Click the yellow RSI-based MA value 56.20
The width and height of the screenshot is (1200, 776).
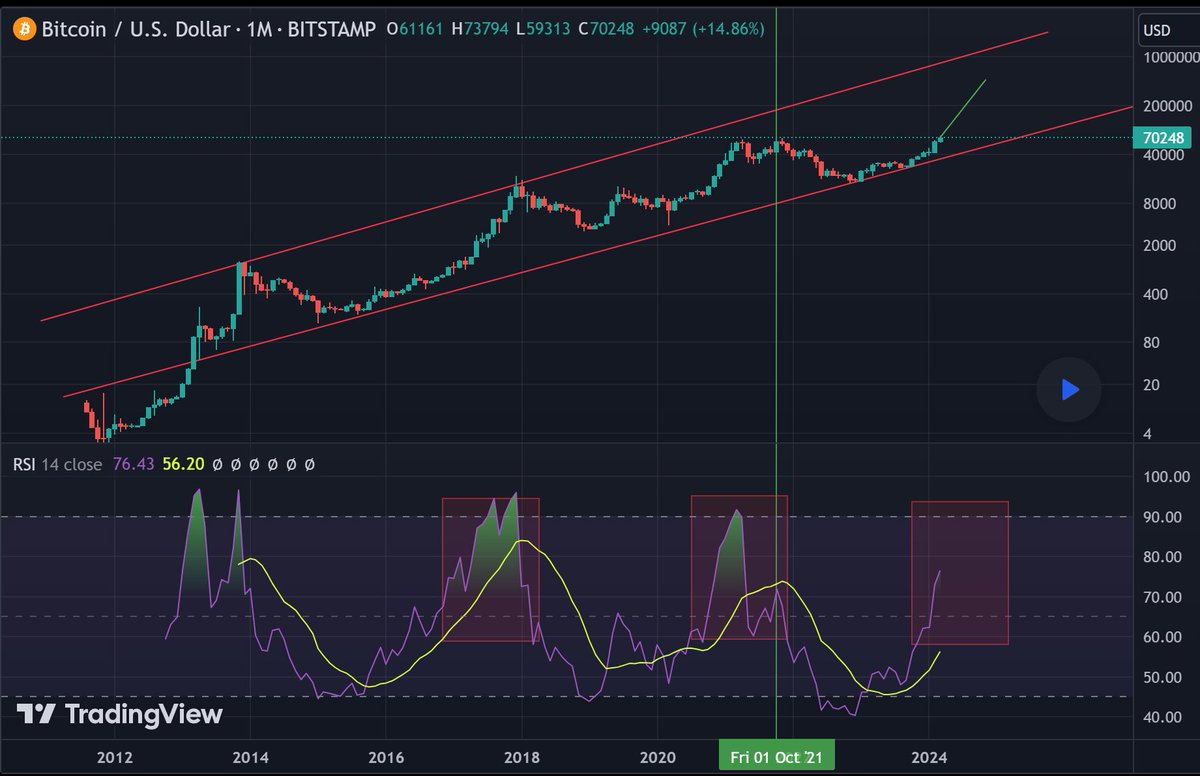click(x=183, y=464)
